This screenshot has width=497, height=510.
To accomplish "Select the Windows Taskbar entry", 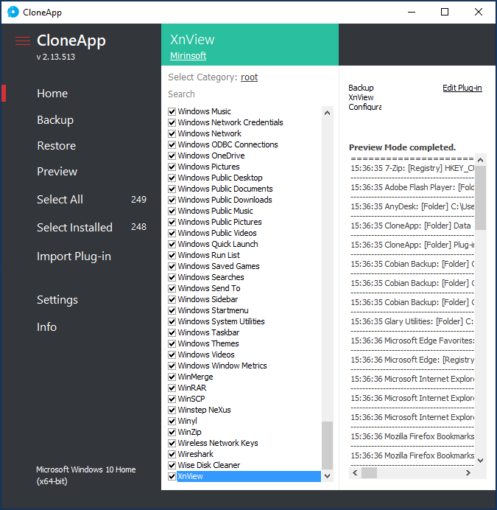I will pos(208,332).
